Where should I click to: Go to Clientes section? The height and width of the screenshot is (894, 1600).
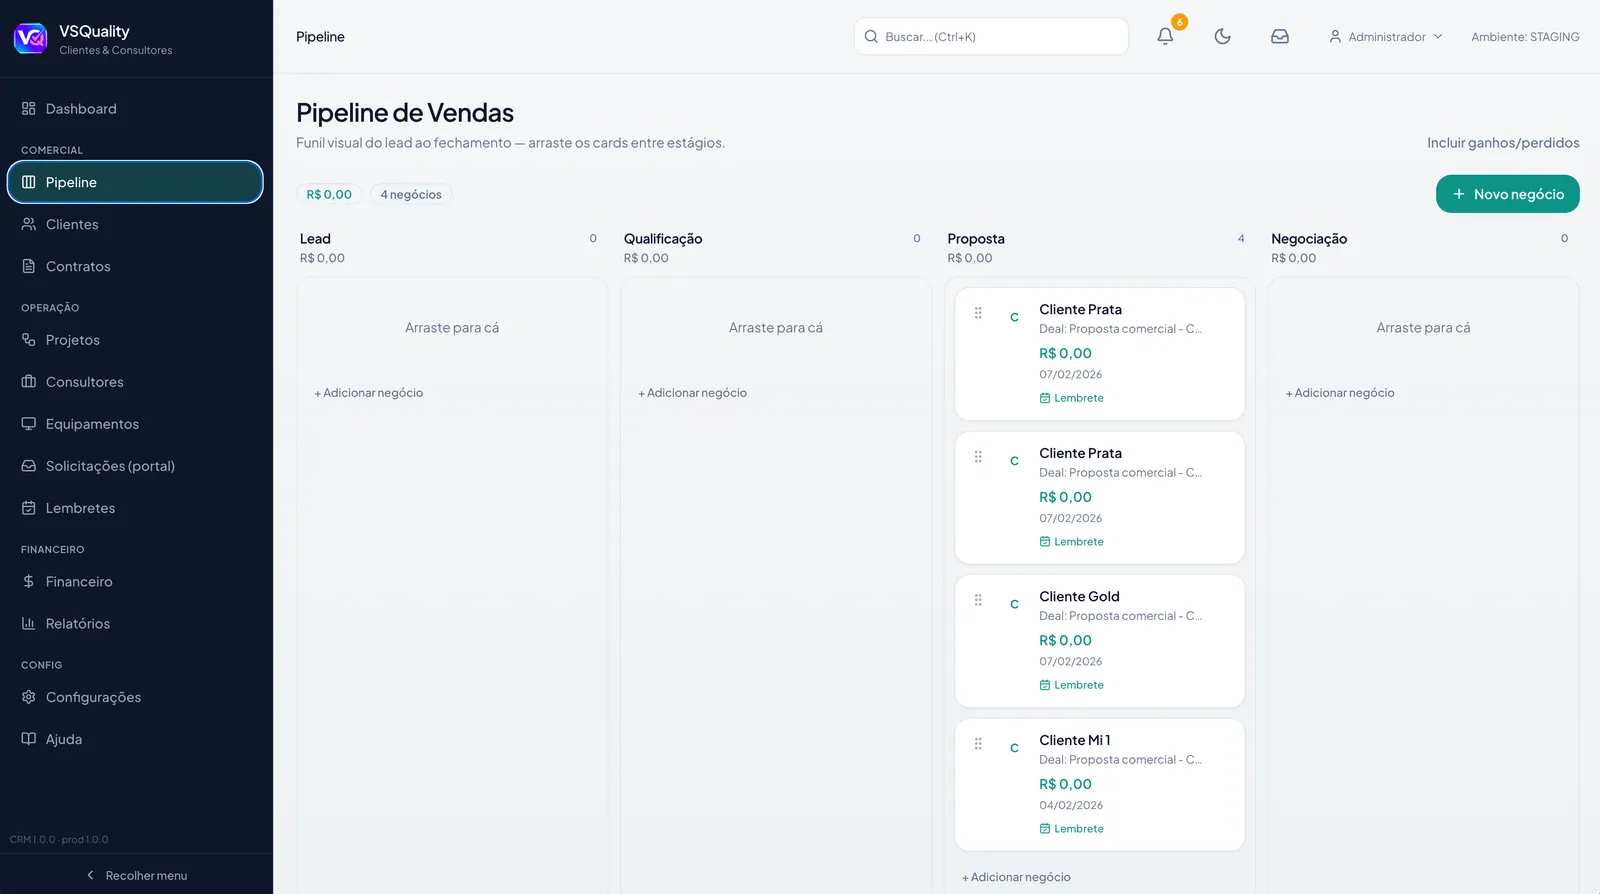tap(136, 225)
